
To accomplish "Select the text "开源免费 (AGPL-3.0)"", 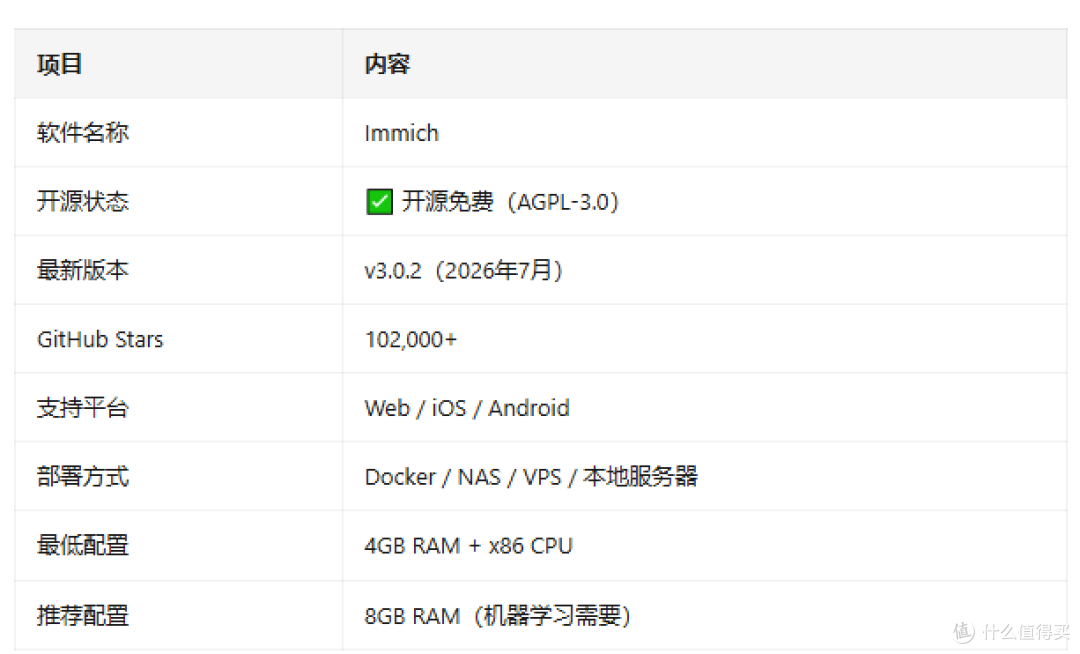I will coord(510,202).
